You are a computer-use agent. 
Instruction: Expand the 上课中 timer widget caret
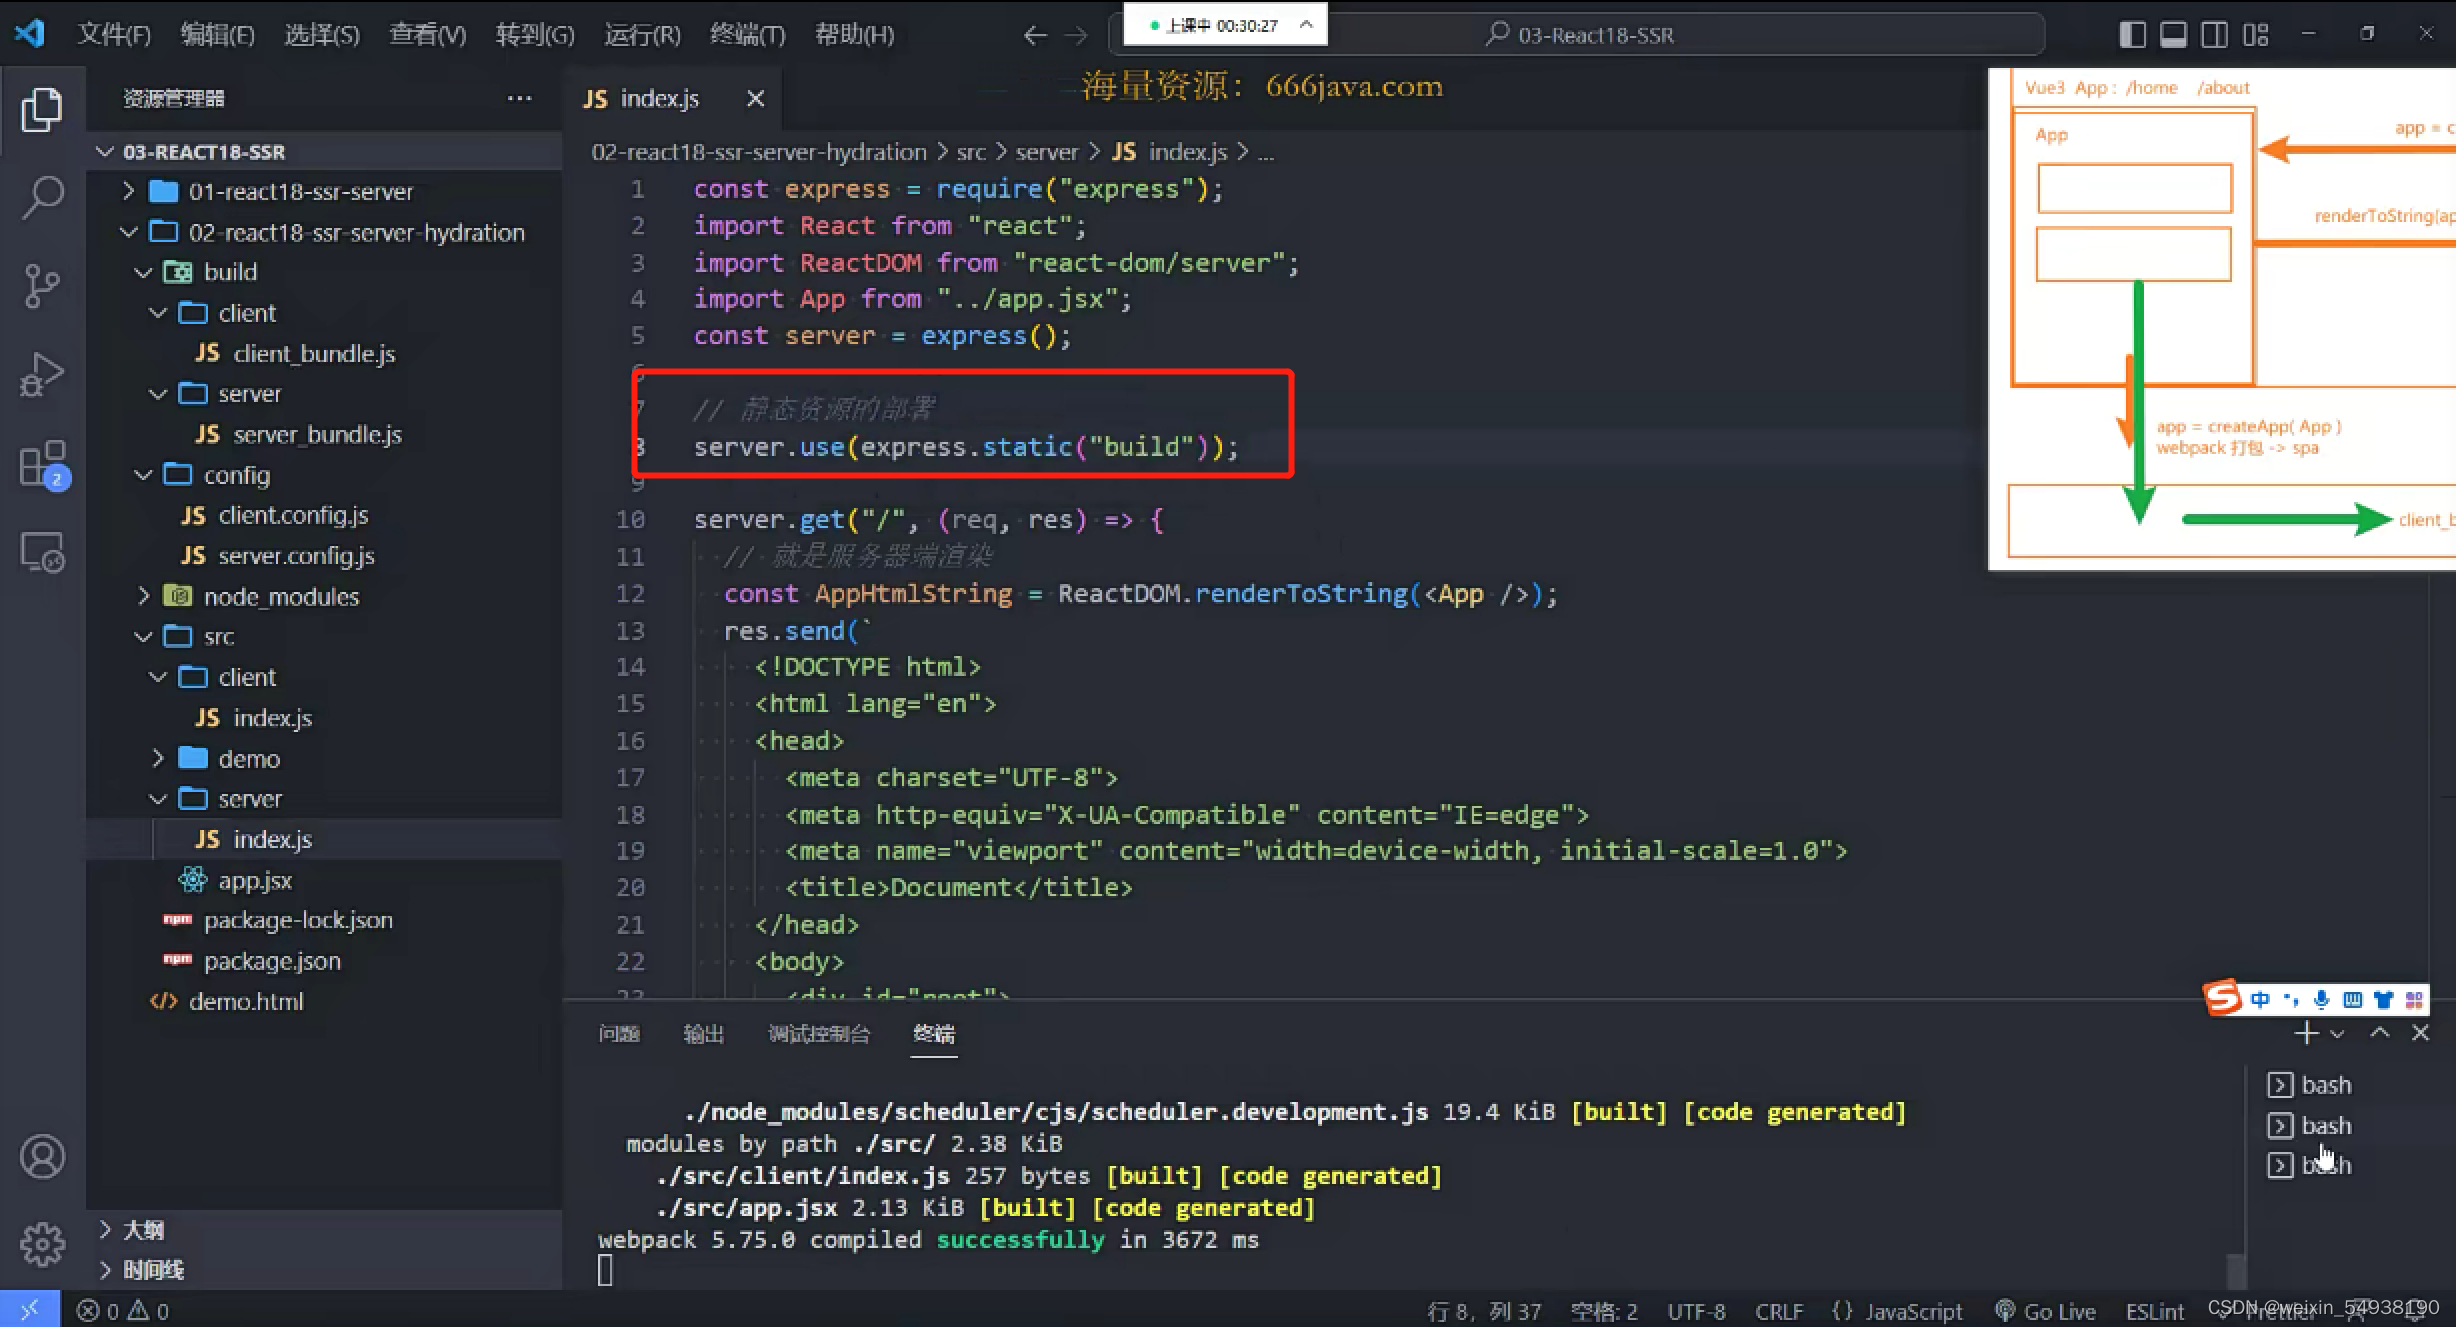pyautogui.click(x=1306, y=25)
